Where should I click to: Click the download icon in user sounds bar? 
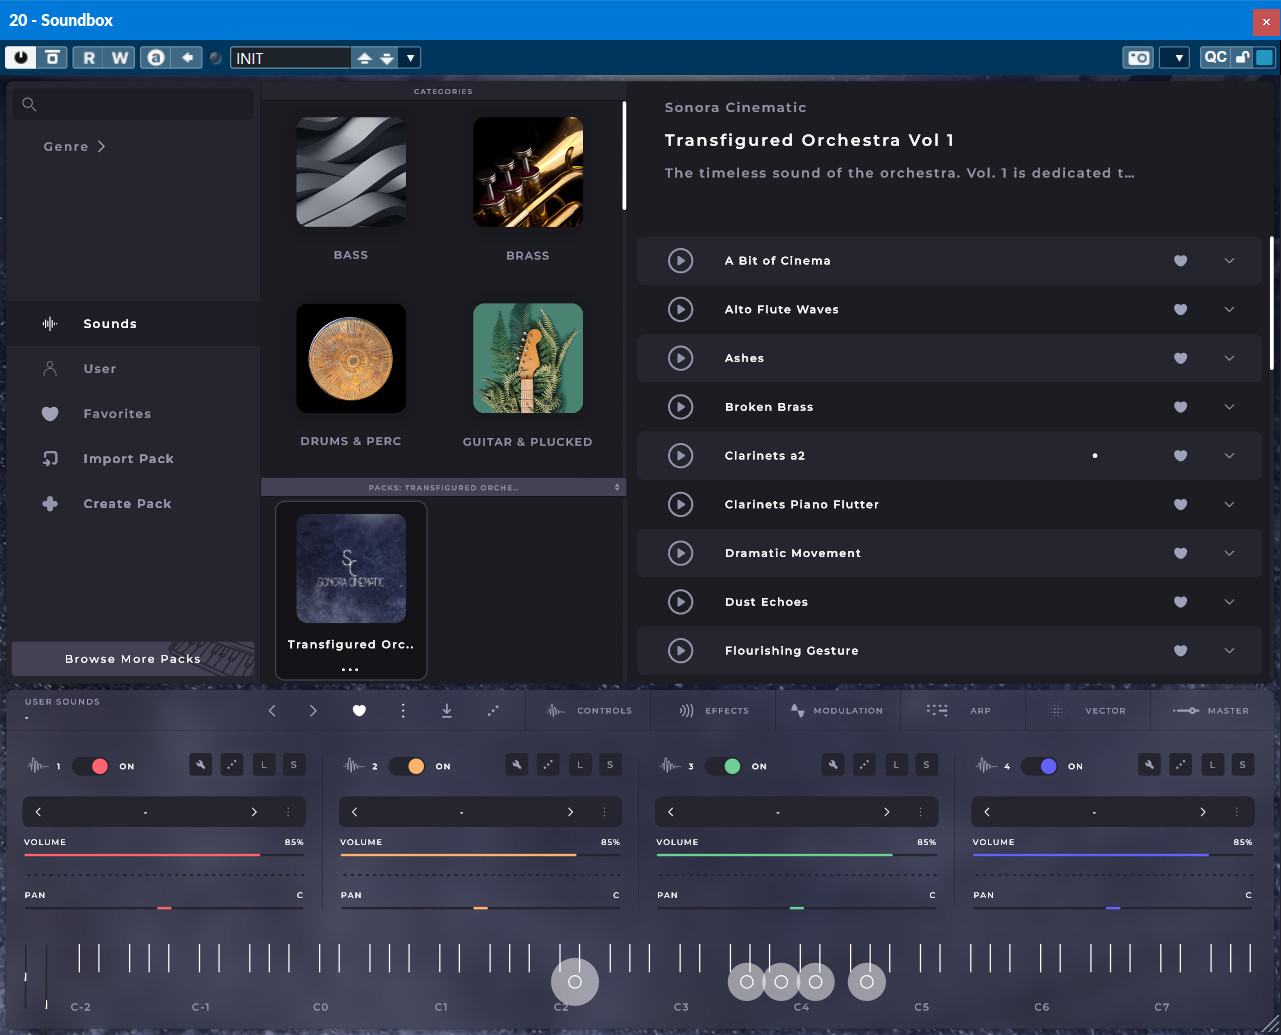coord(447,710)
